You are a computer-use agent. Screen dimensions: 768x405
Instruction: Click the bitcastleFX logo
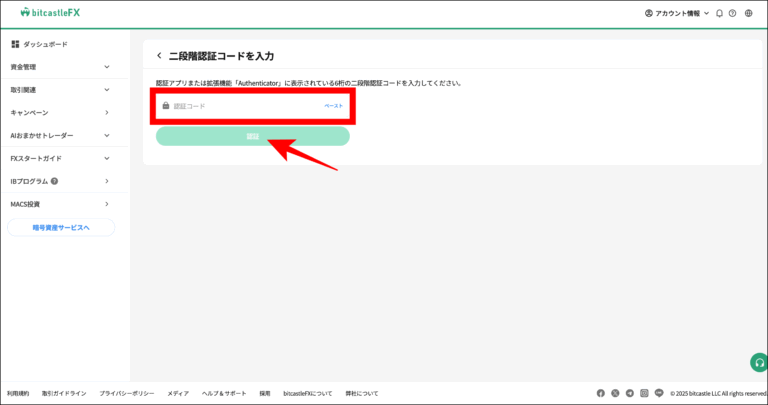pos(50,13)
